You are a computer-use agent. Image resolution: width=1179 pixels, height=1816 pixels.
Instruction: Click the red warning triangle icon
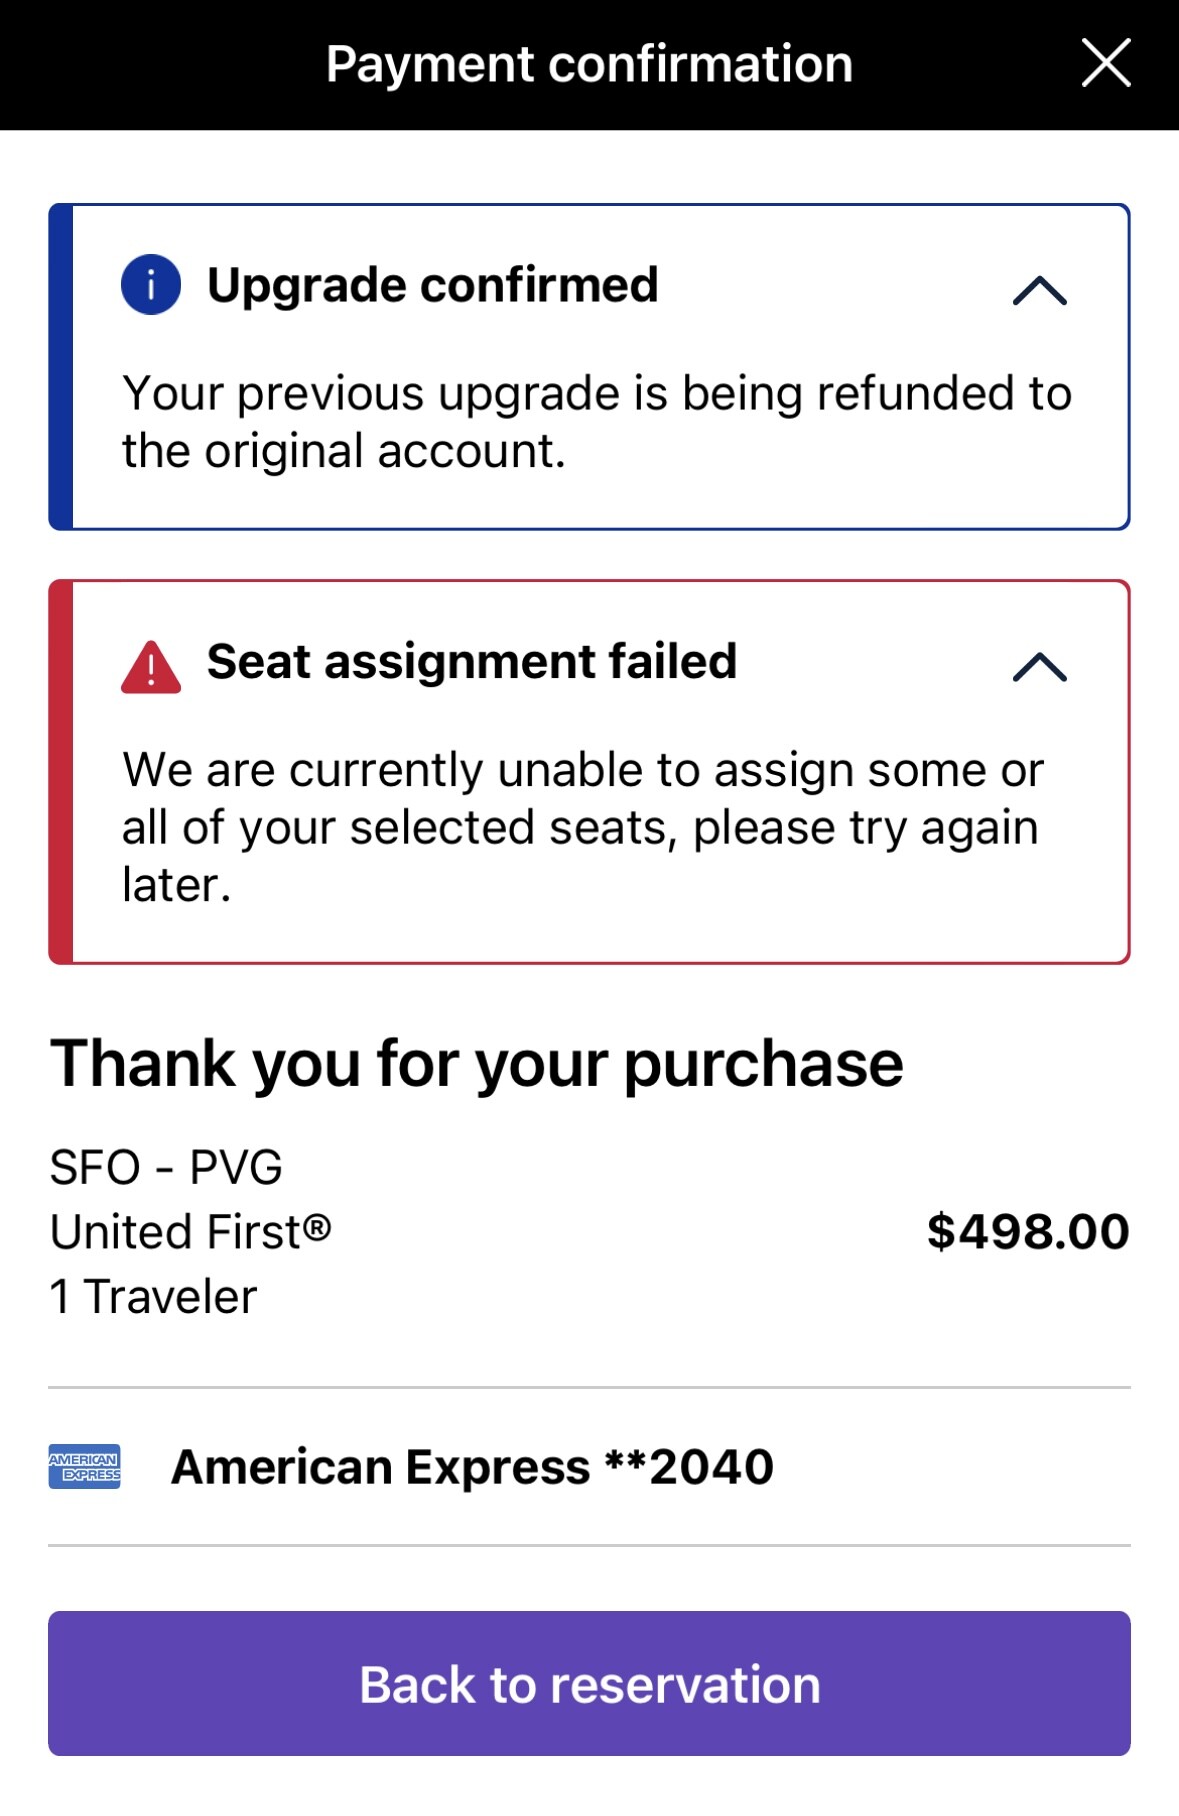151,667
